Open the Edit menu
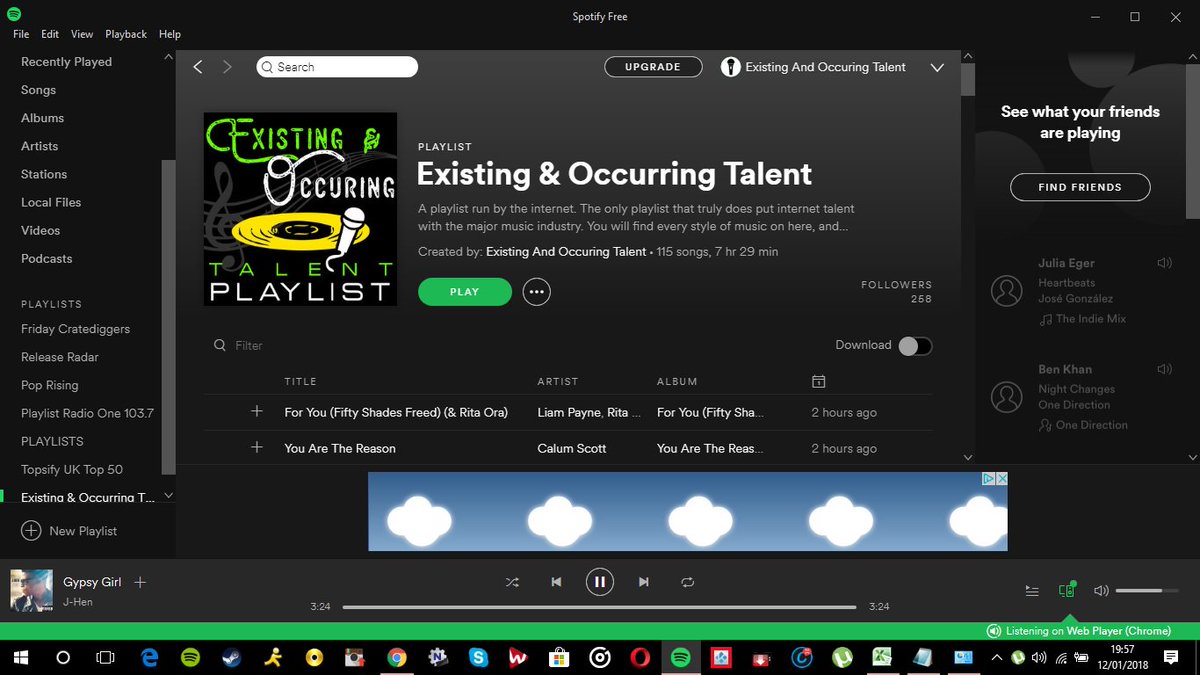This screenshot has height=675, width=1200. (x=50, y=34)
